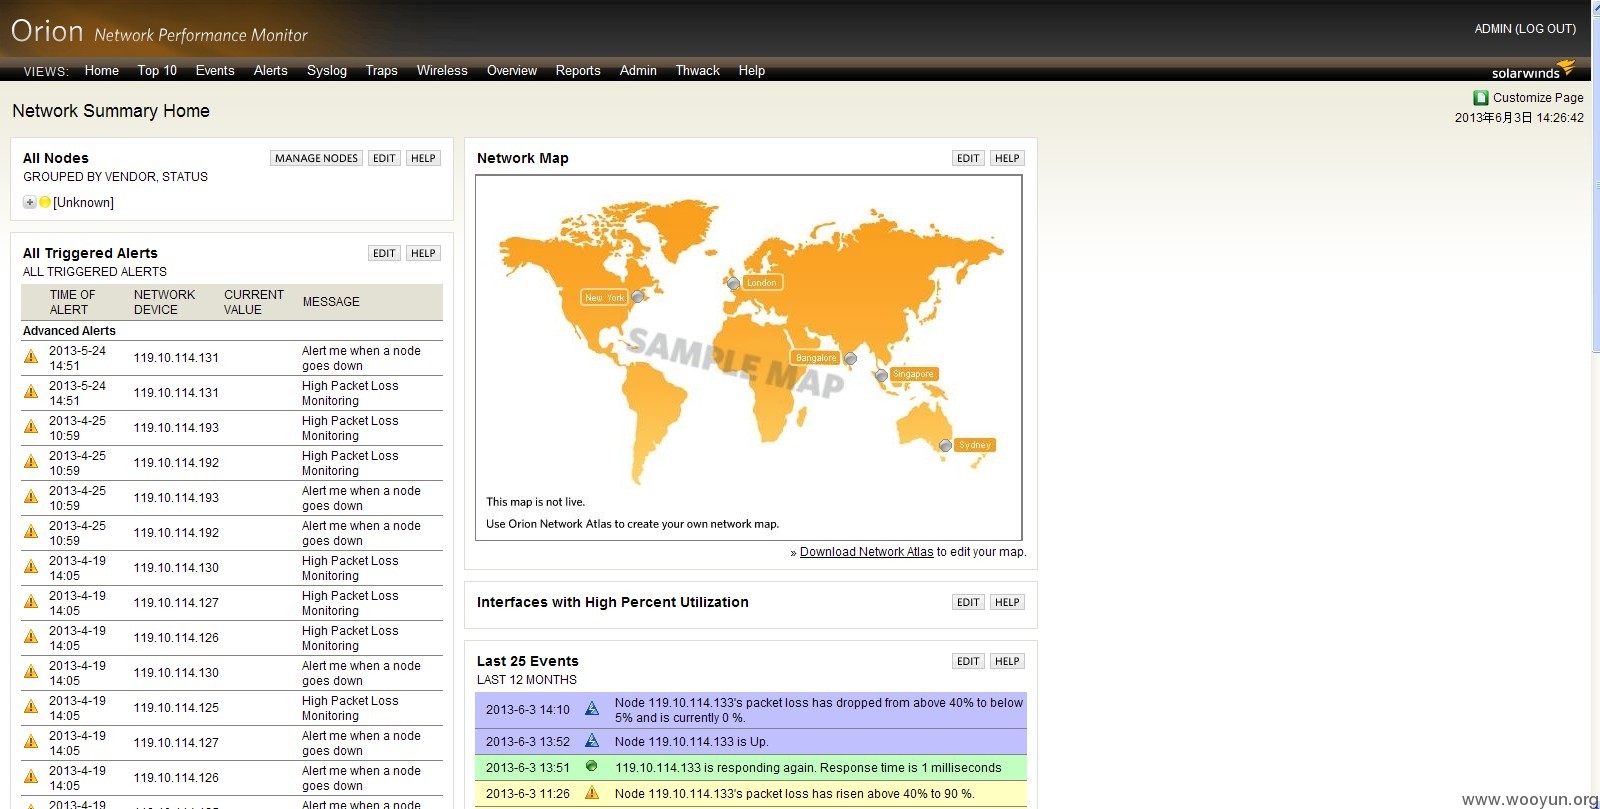Open the Thwack menu item
The width and height of the screenshot is (1600, 809).
coord(698,71)
